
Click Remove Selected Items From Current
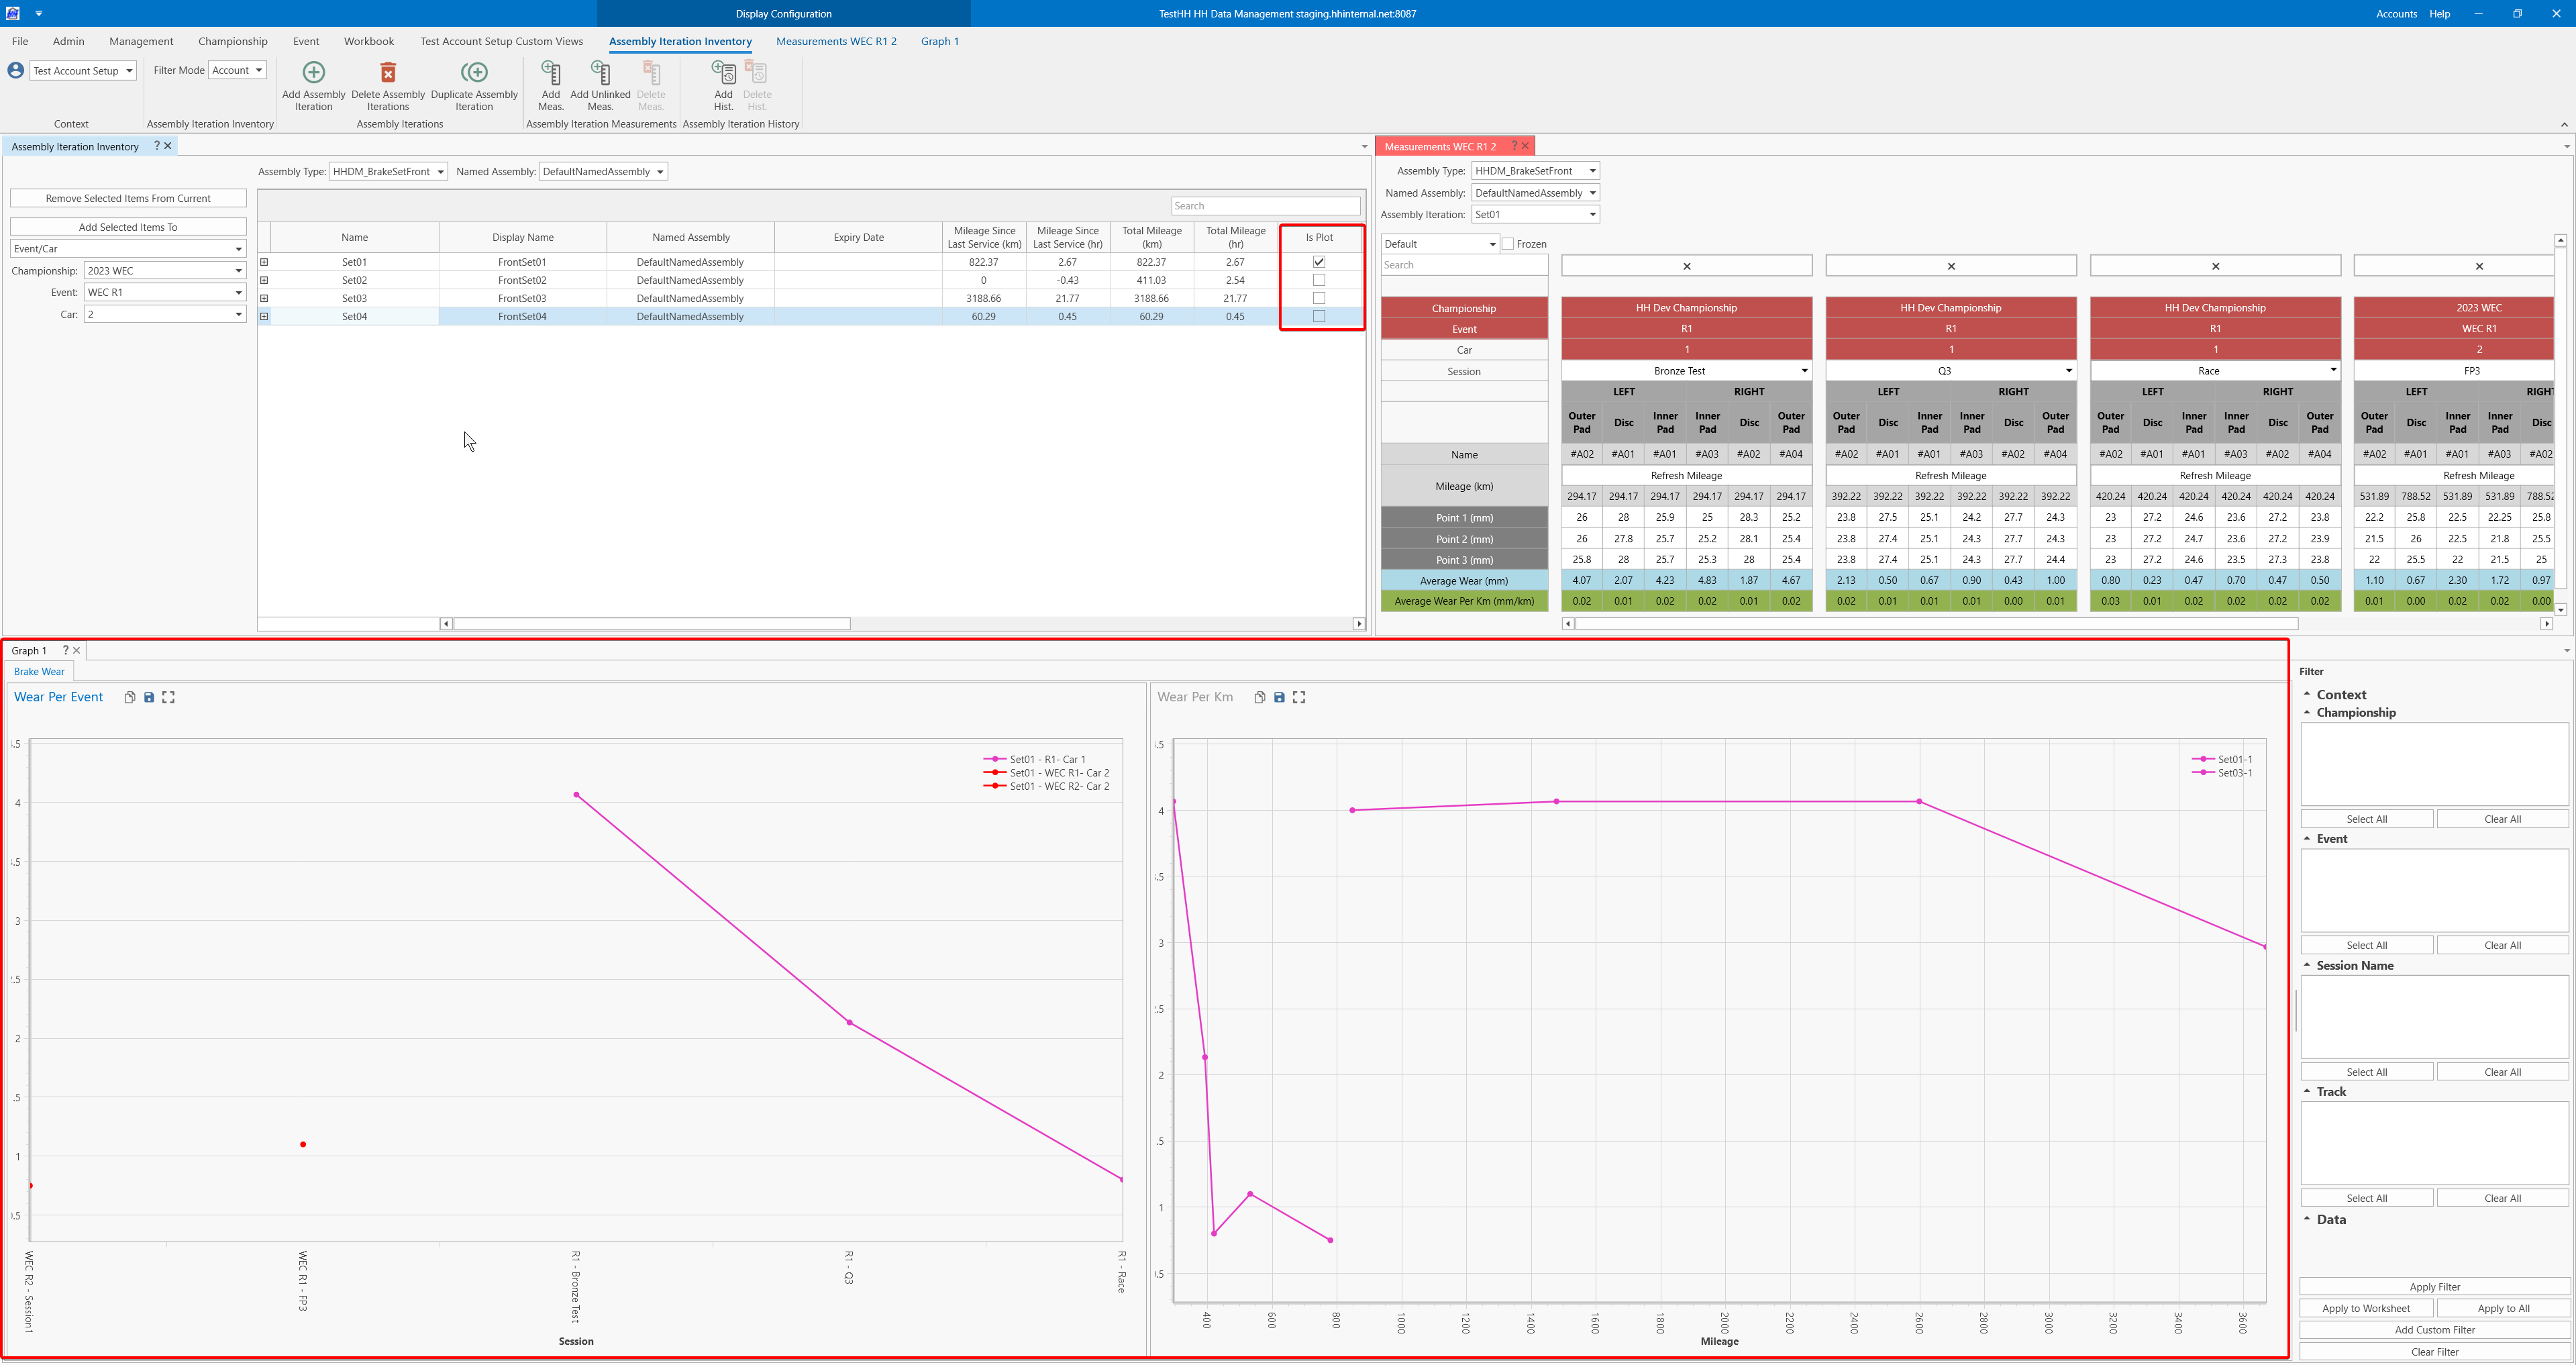[x=128, y=198]
